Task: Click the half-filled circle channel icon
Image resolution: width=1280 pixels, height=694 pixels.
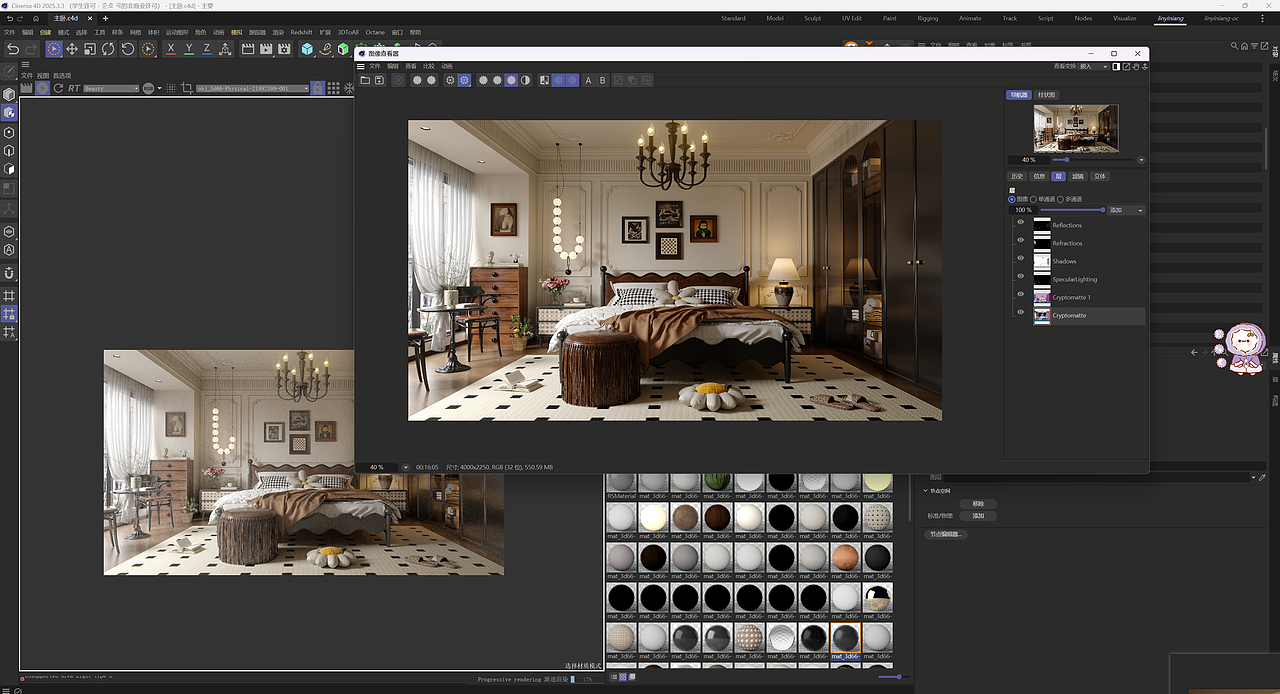Action: click(x=525, y=80)
